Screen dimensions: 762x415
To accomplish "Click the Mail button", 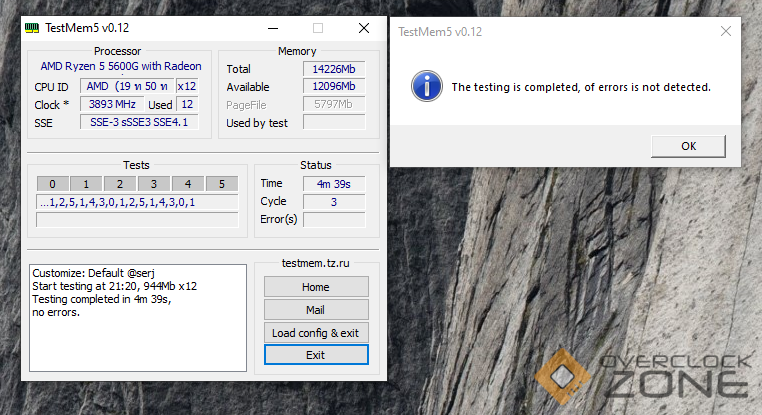I will pyautogui.click(x=316, y=310).
